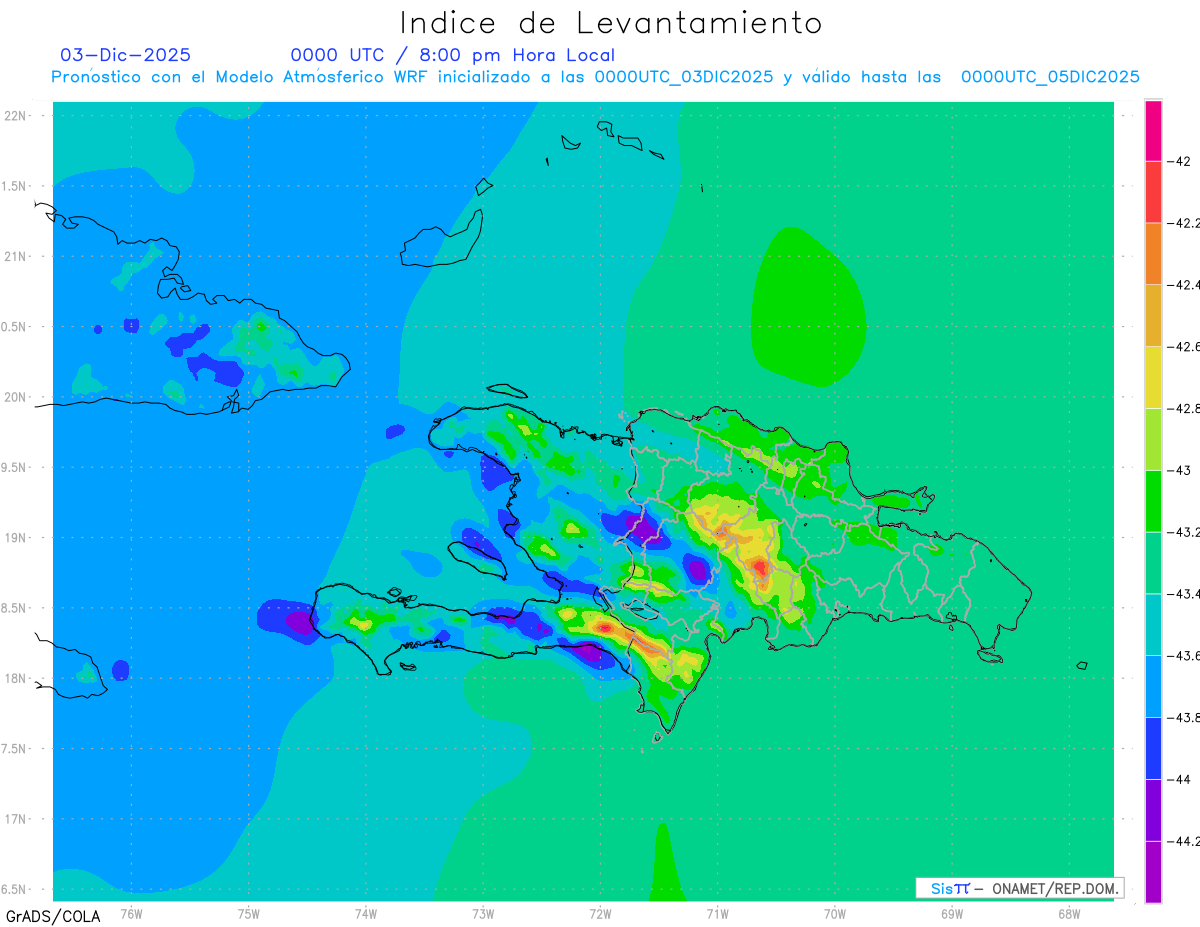Click the "0000UTC_03DIC2025" initialization time

[684, 77]
